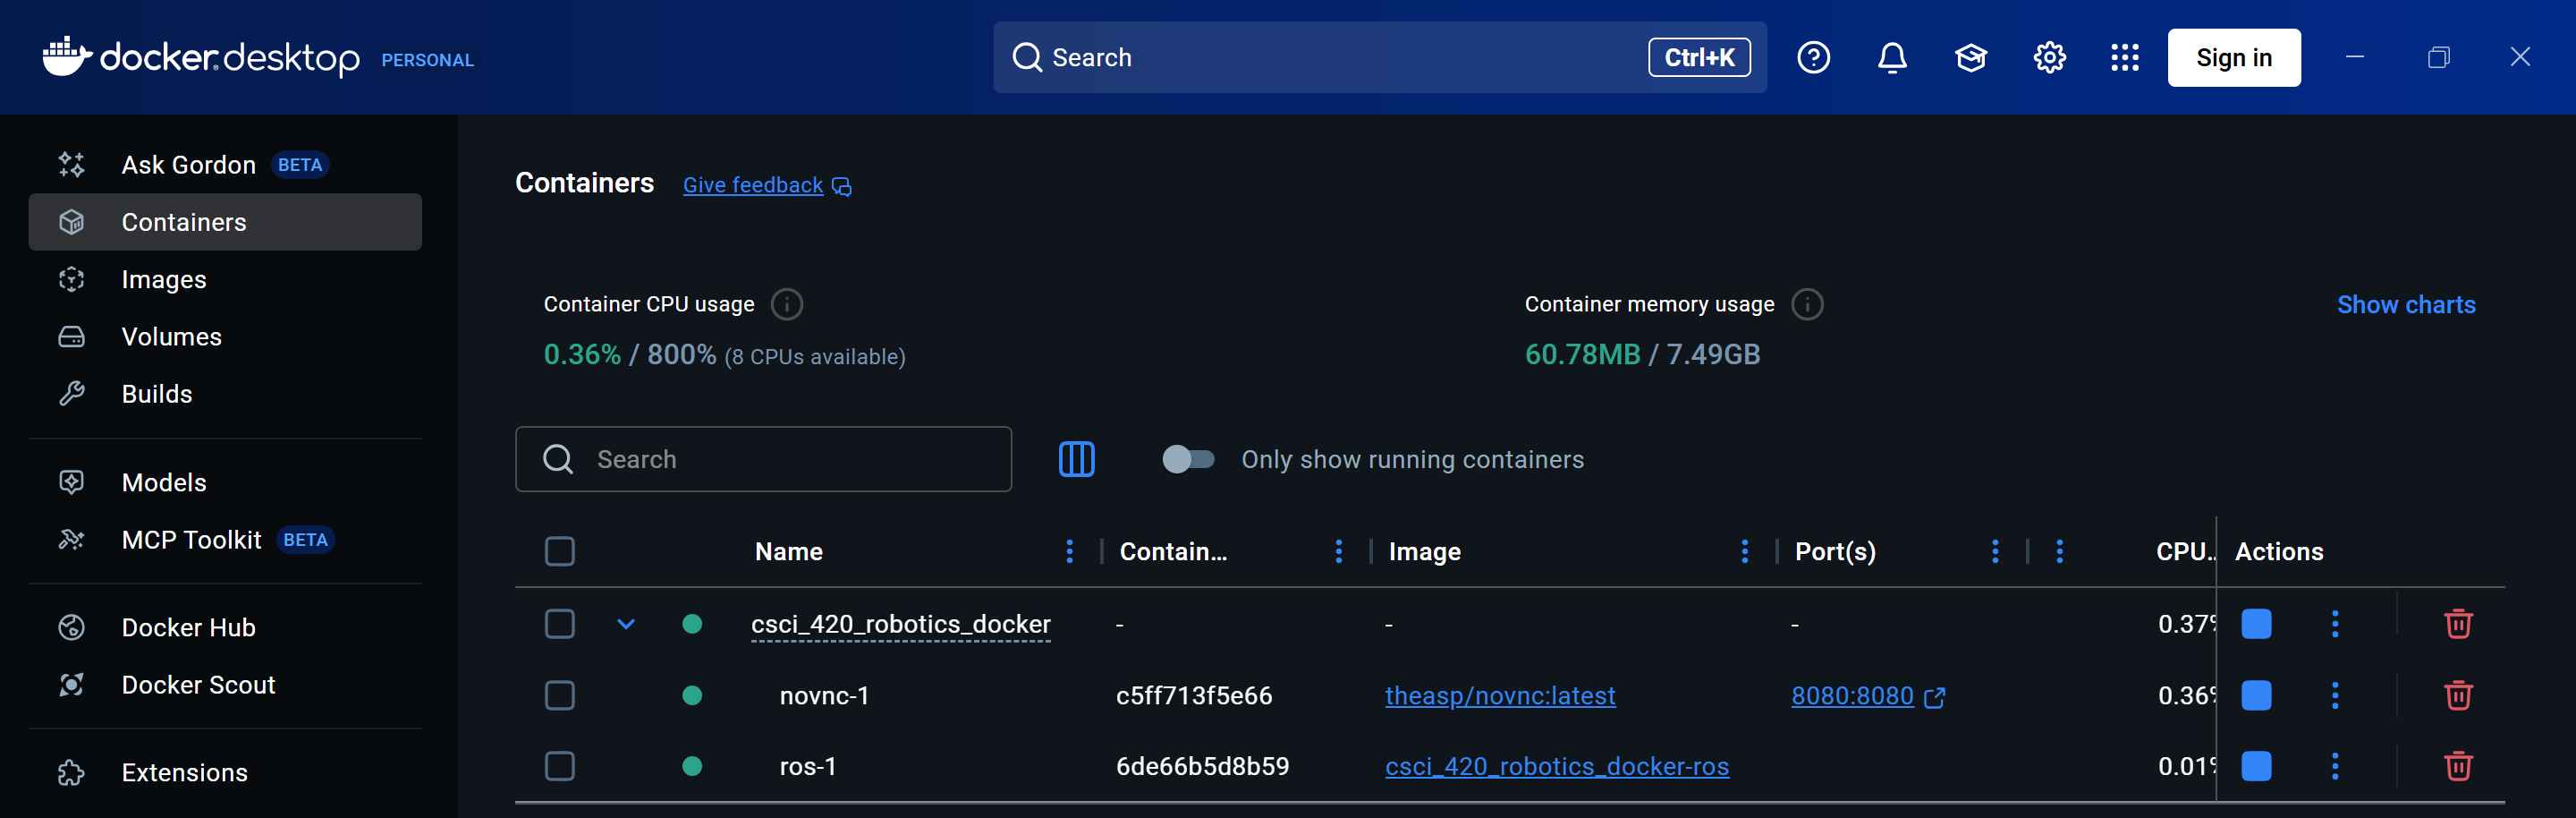
Task: Check the novnc-1 row checkbox
Action: coord(559,695)
